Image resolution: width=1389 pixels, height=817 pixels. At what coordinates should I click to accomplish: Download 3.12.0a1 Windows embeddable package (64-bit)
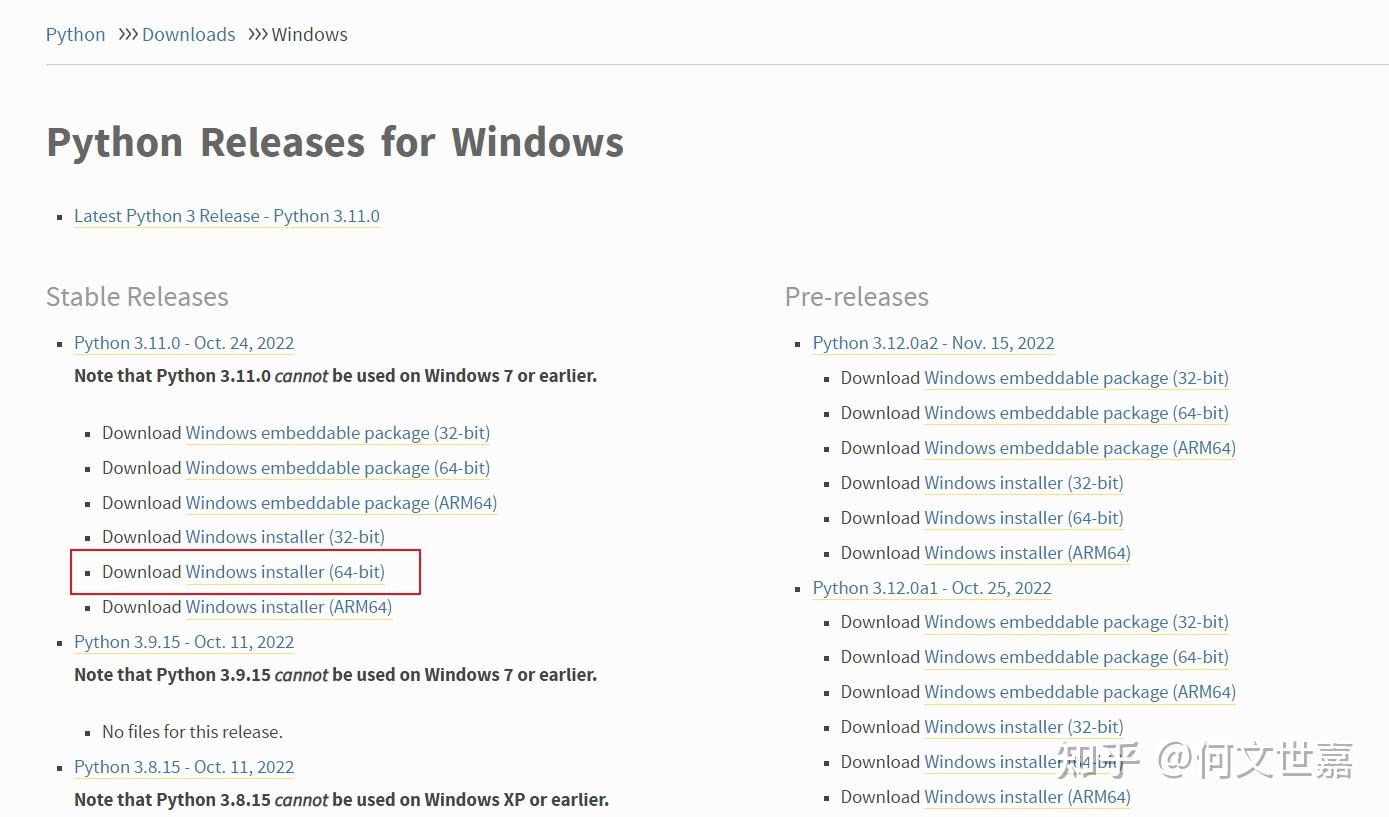coord(1076,657)
